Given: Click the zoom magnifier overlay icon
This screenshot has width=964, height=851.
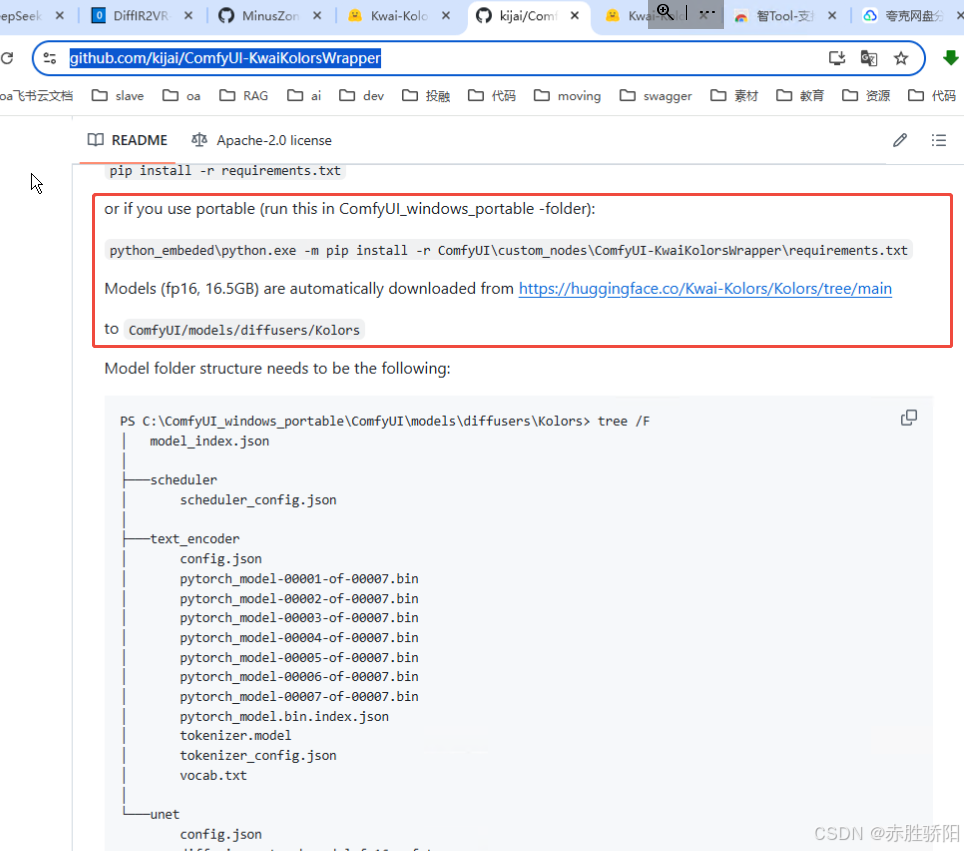Looking at the screenshot, I should 665,10.
